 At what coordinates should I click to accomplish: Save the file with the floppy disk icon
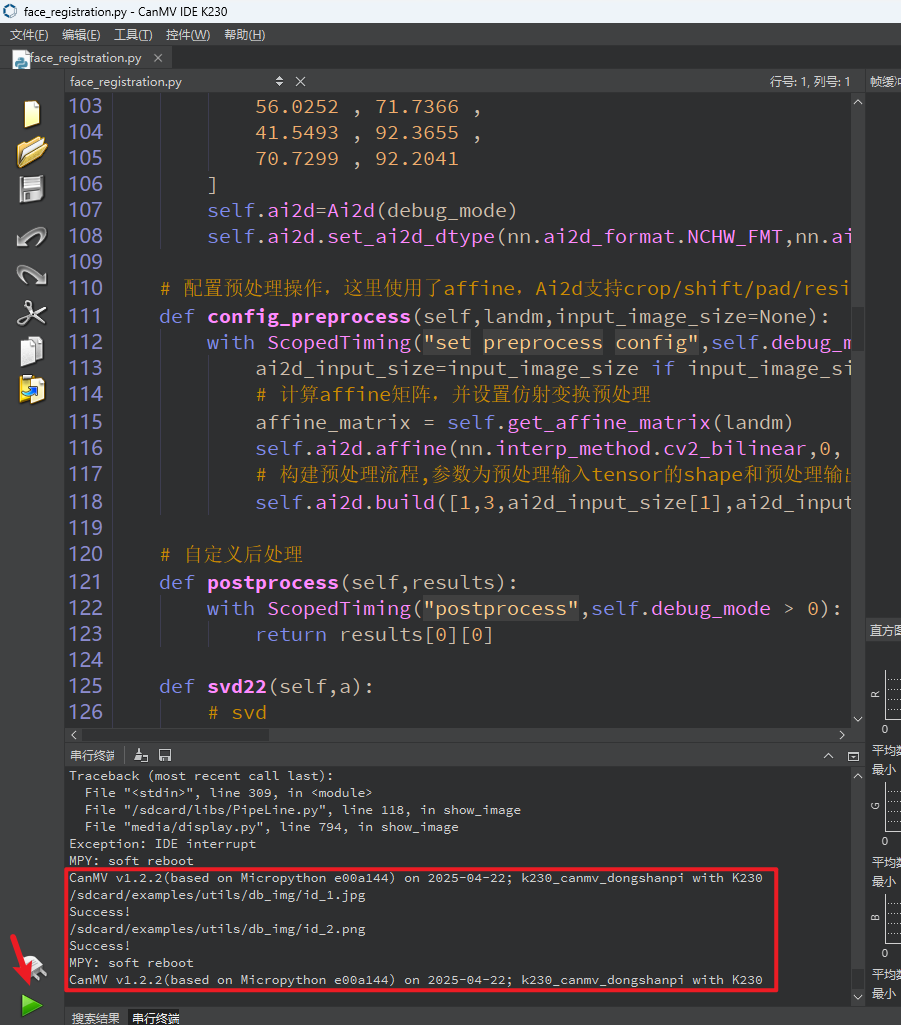[x=31, y=190]
